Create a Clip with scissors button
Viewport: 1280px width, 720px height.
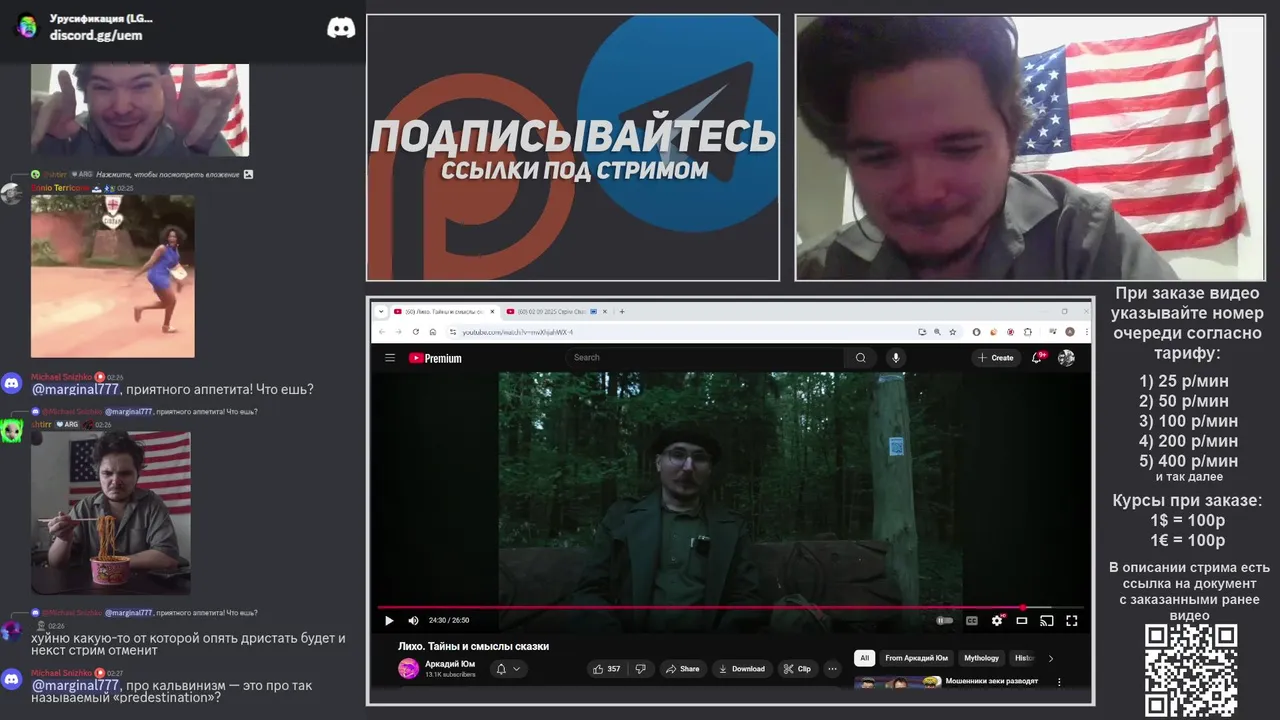point(797,669)
